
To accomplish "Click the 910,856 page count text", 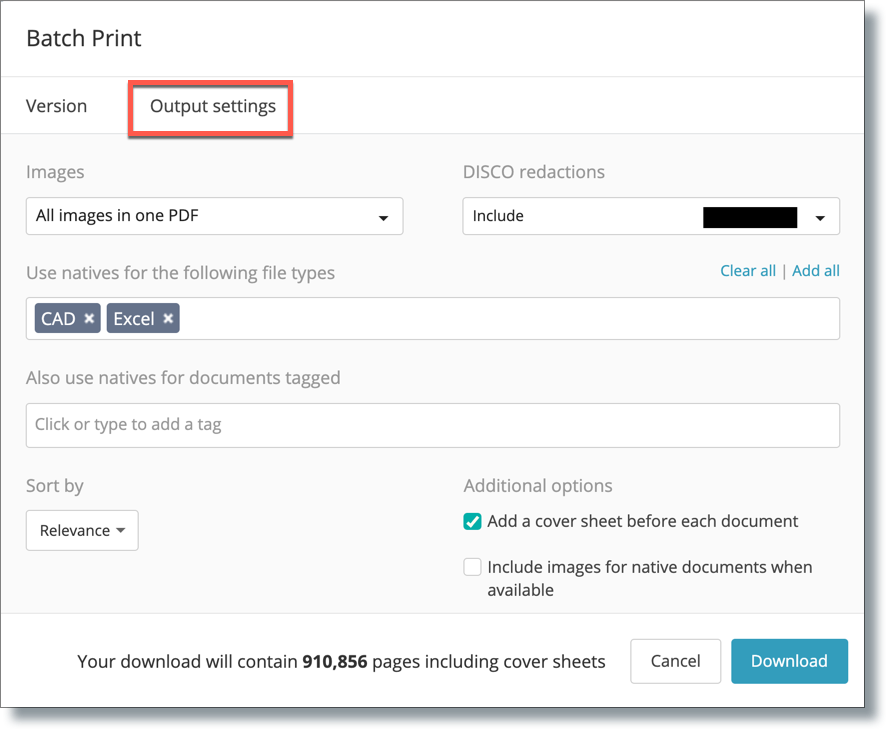I will [335, 661].
